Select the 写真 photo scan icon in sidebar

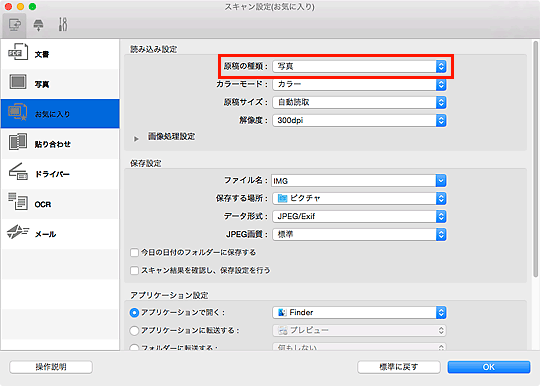click(x=18, y=82)
